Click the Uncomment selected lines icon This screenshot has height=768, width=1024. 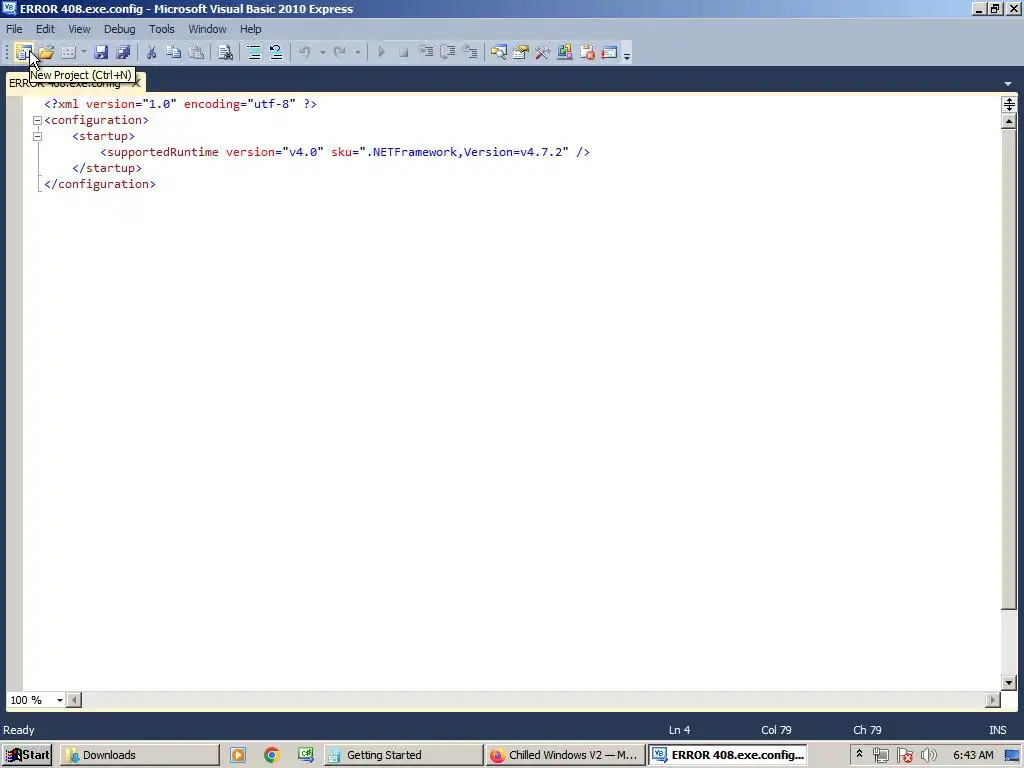pos(276,52)
